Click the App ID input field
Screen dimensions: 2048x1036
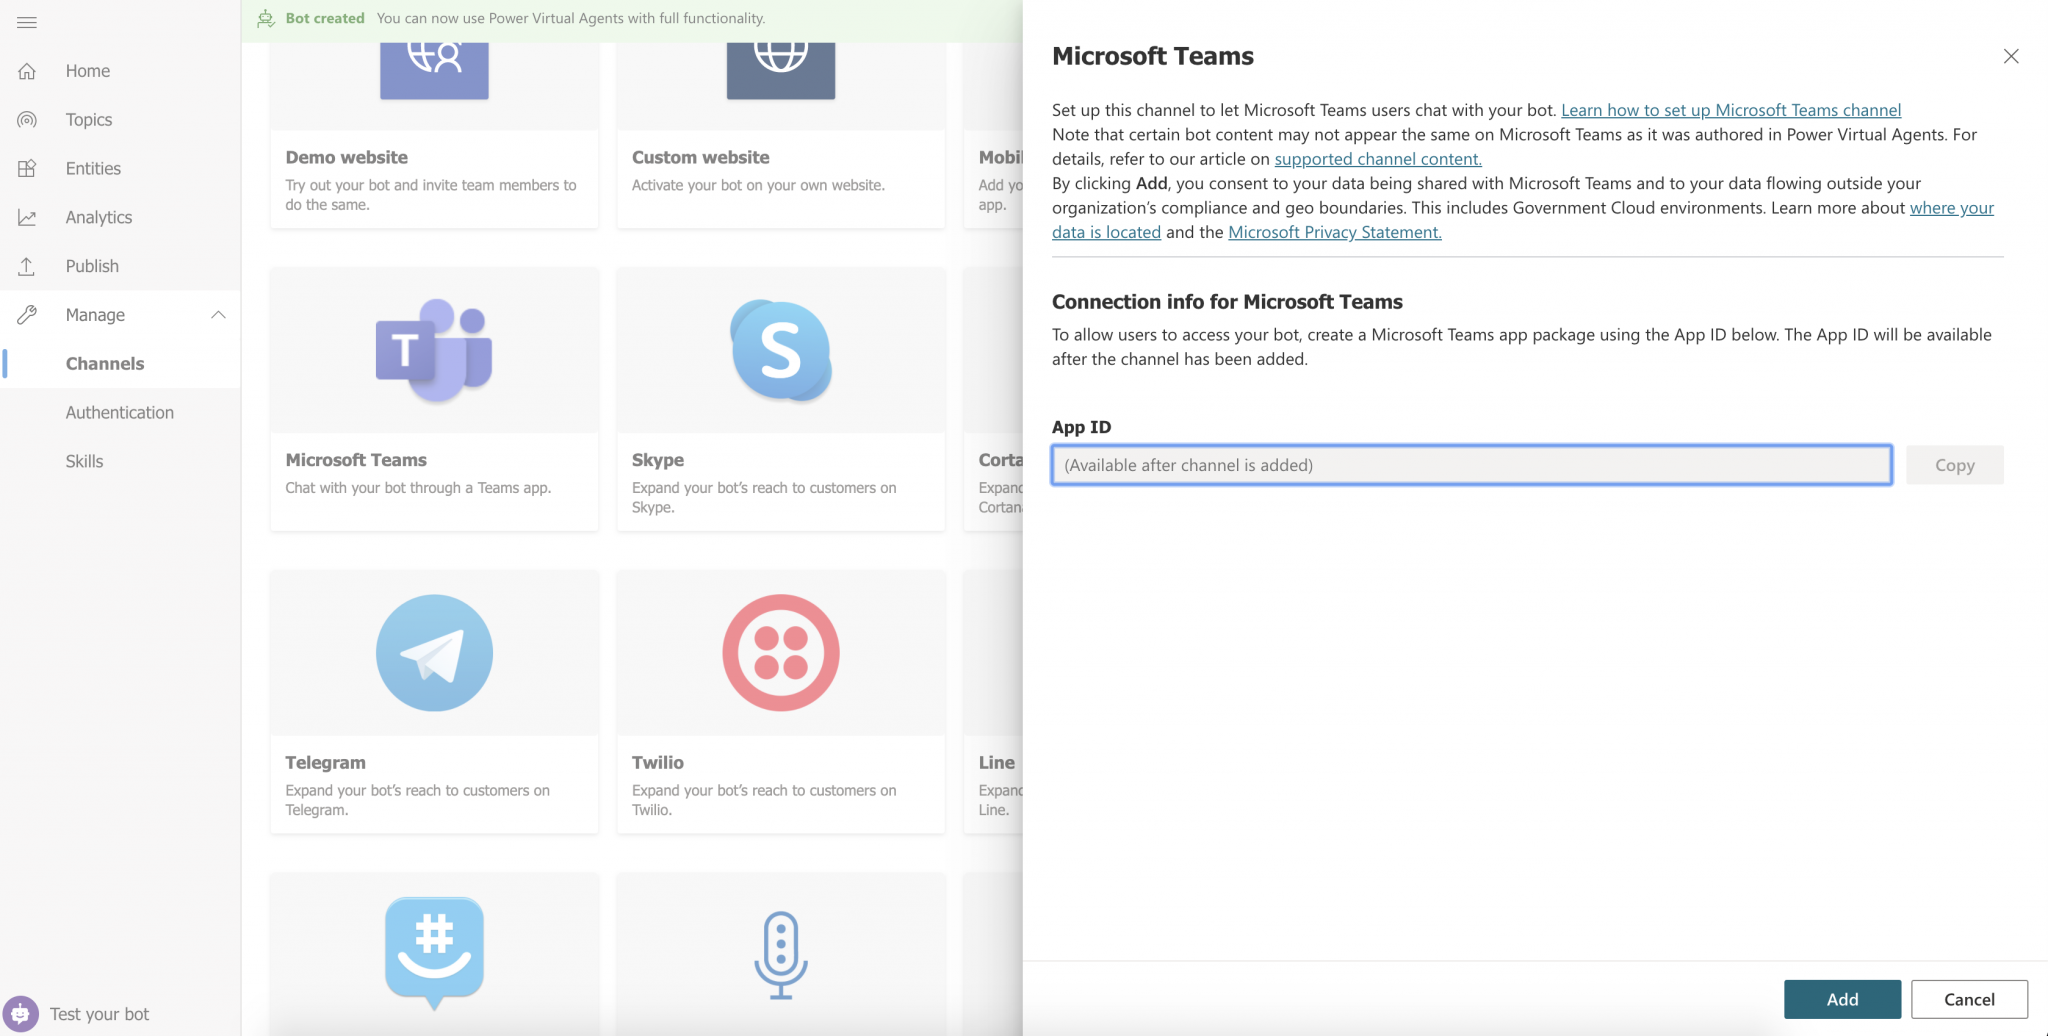pos(1470,464)
